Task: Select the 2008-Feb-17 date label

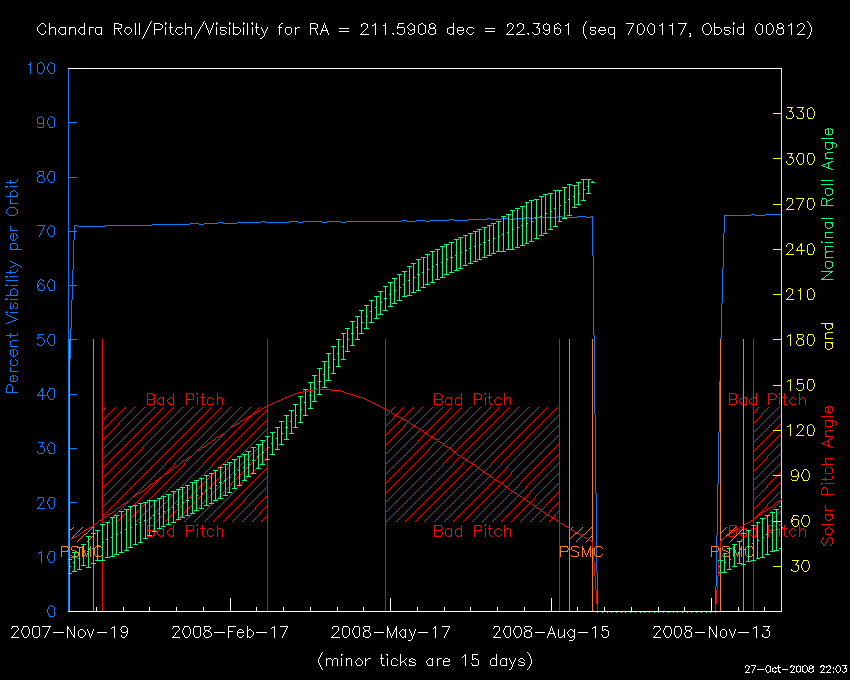Action: coord(229,632)
